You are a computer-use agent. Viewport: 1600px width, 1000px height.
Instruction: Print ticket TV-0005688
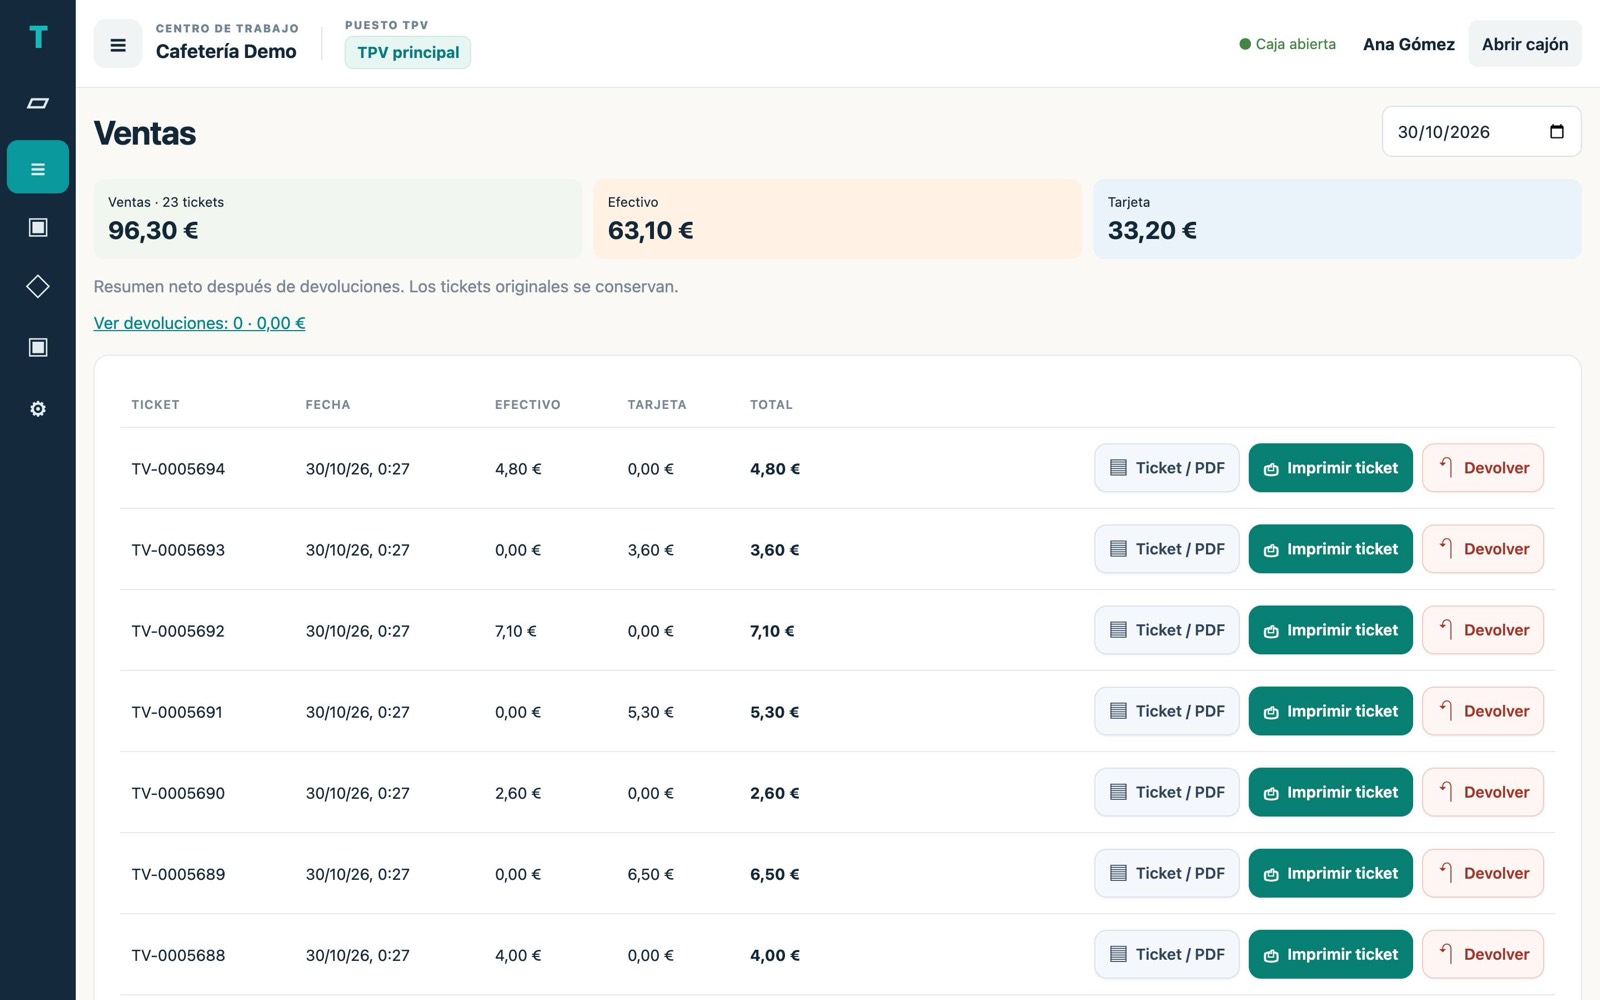(x=1330, y=954)
